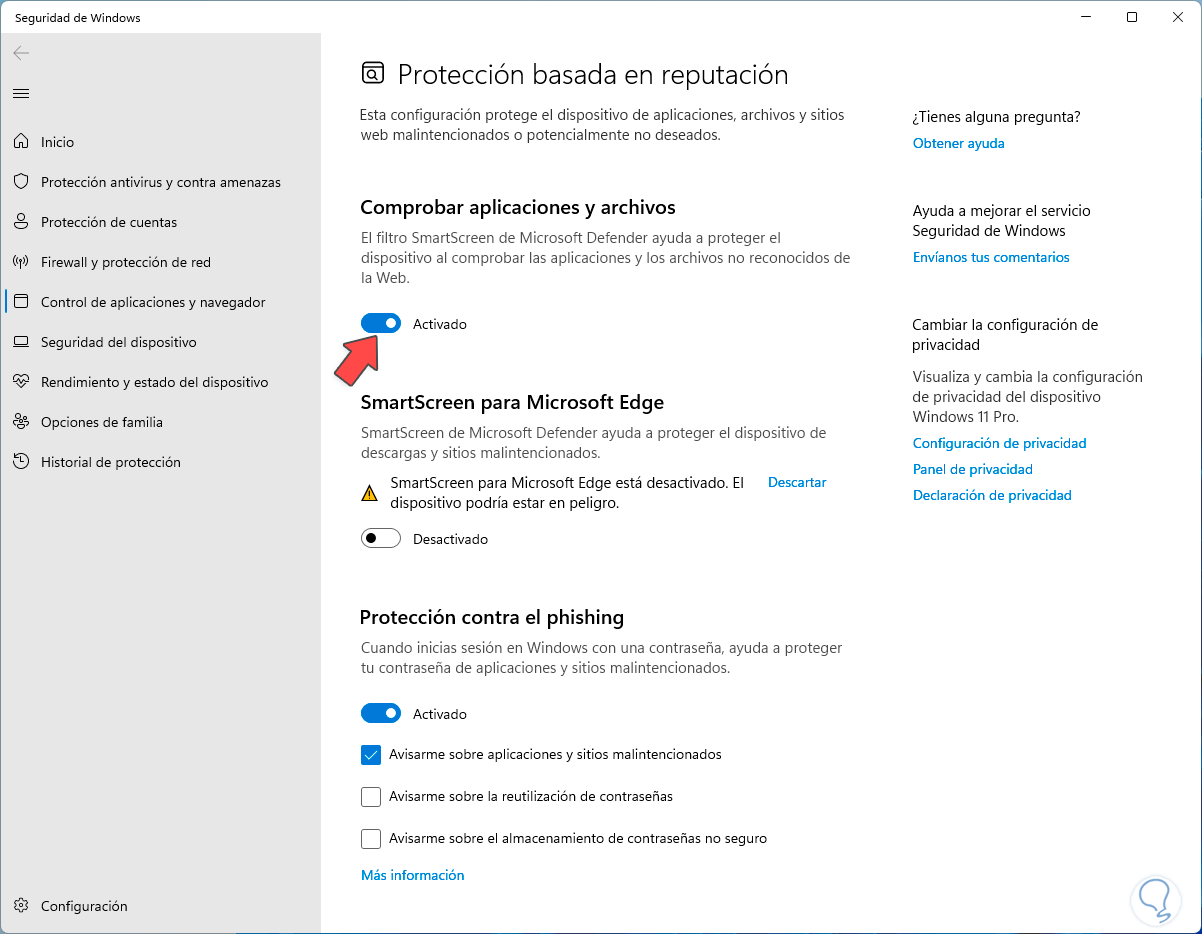Open the Obtener ayuda link
This screenshot has width=1202, height=934.
point(958,143)
